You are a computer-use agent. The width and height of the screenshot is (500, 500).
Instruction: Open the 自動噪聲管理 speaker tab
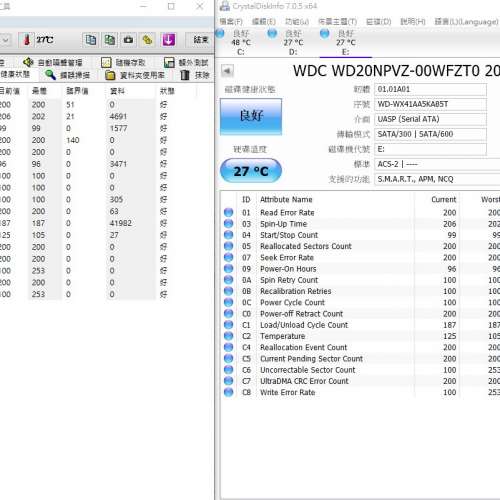click(x=53, y=62)
